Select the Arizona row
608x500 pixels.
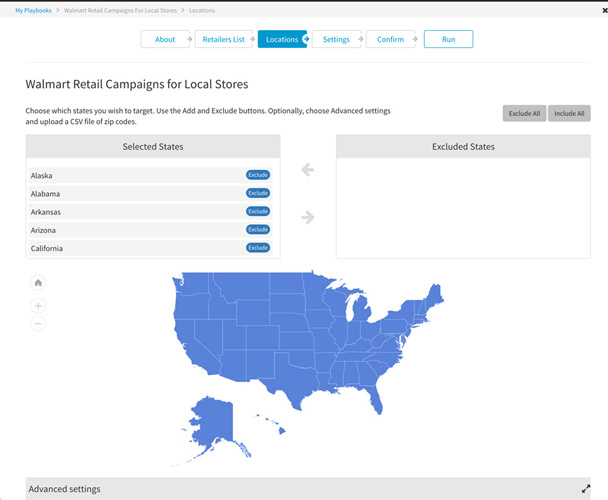(150, 230)
